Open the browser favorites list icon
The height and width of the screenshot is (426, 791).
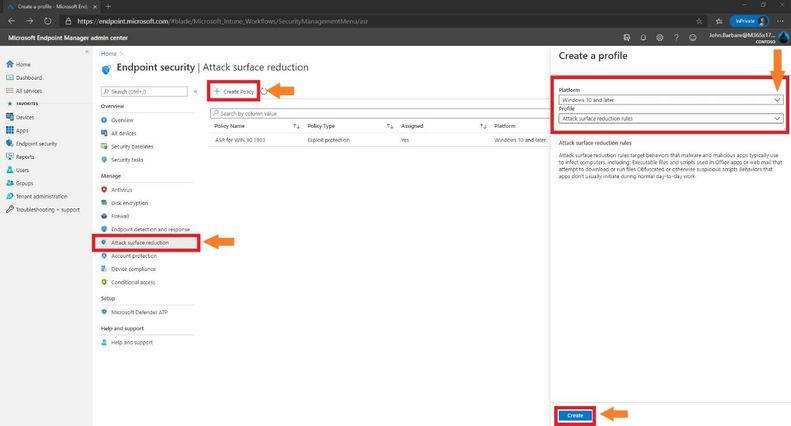click(x=719, y=21)
